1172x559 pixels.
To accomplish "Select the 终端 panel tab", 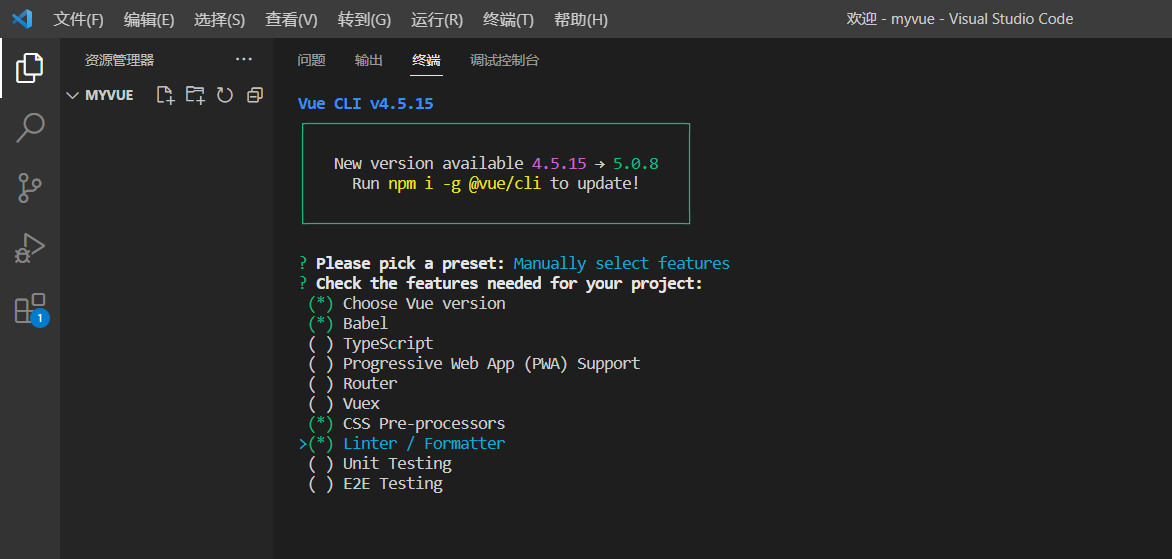I will coord(426,61).
